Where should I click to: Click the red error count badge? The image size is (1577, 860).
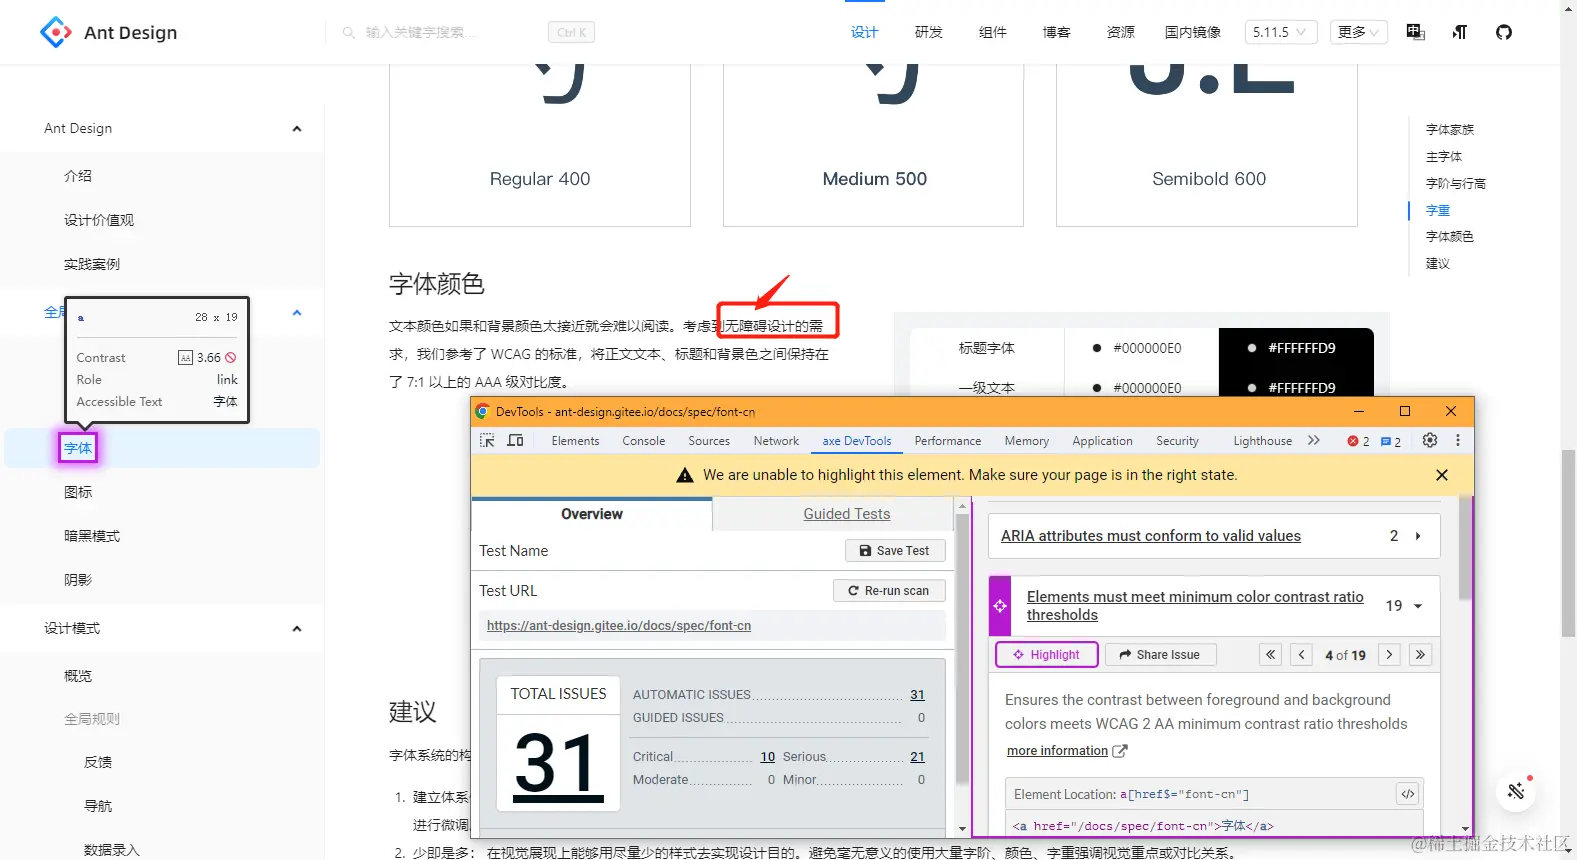(1358, 441)
